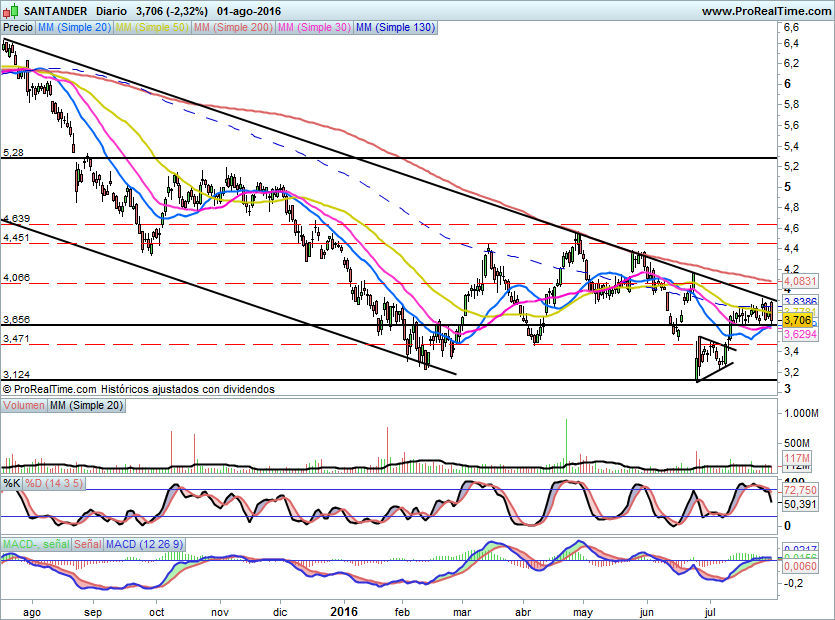This screenshot has height=620, width=835.
Task: Click the 3,656 support level label
Action: click(17, 320)
